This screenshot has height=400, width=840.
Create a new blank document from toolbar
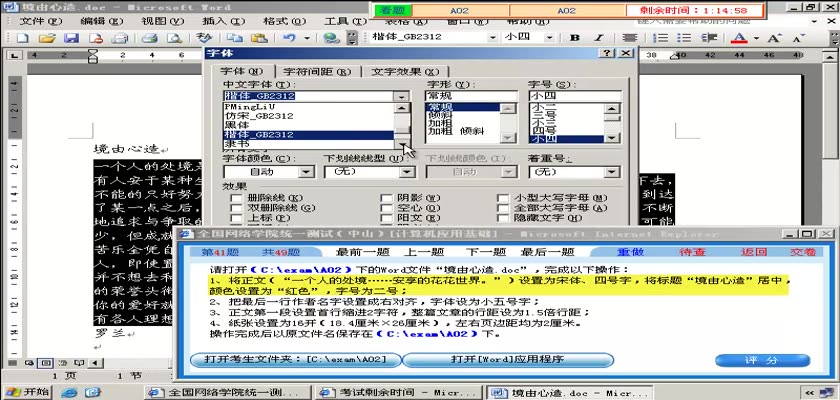22,38
